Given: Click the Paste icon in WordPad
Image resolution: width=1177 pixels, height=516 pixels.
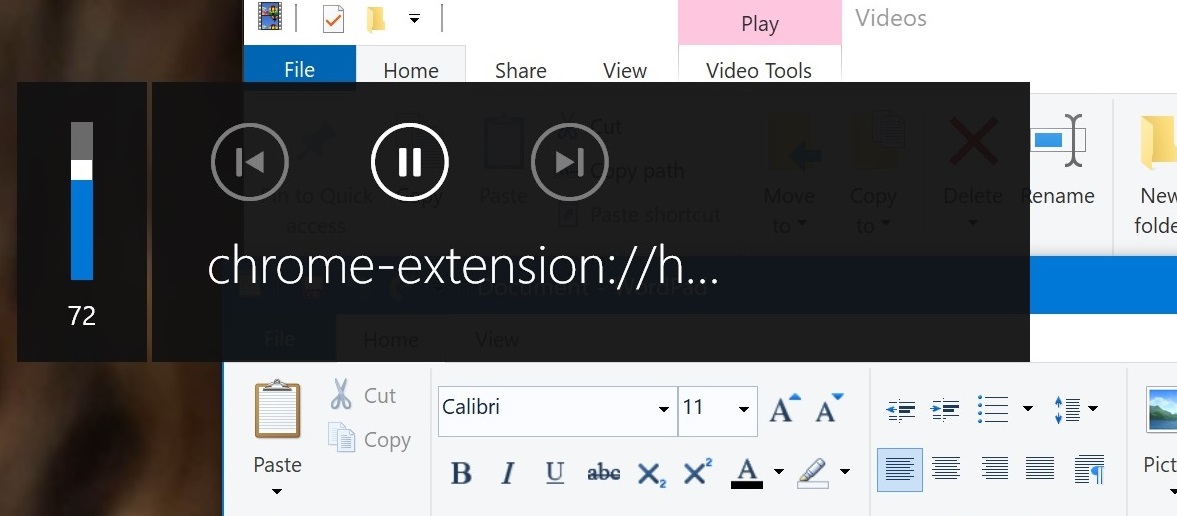Looking at the screenshot, I should 277,409.
